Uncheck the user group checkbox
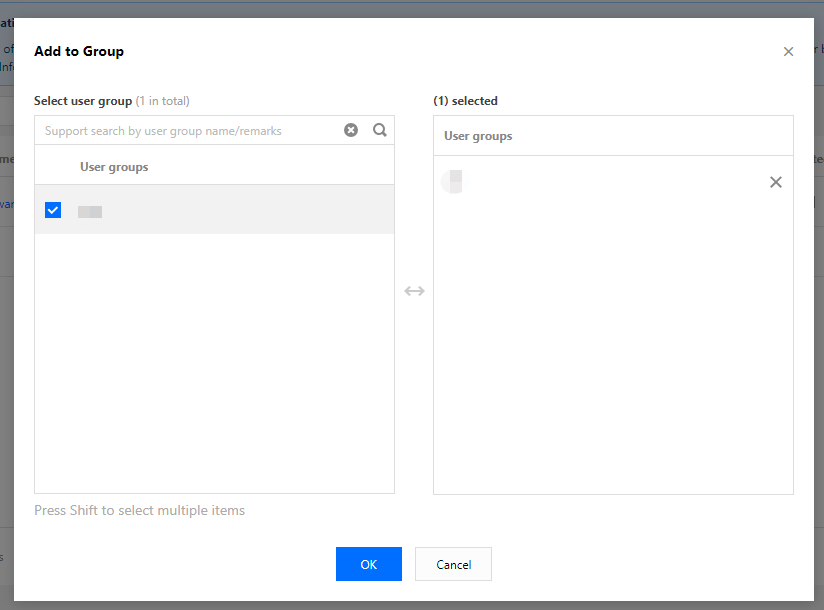The height and width of the screenshot is (610, 824). coord(53,210)
